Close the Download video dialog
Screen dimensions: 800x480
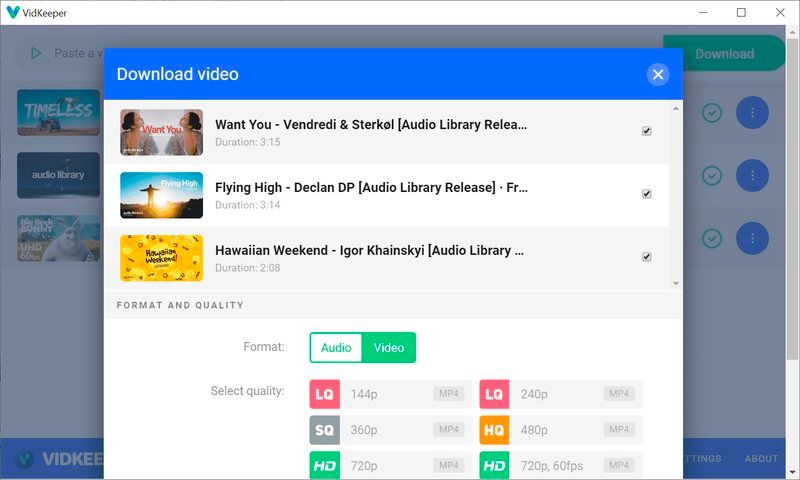tap(658, 74)
